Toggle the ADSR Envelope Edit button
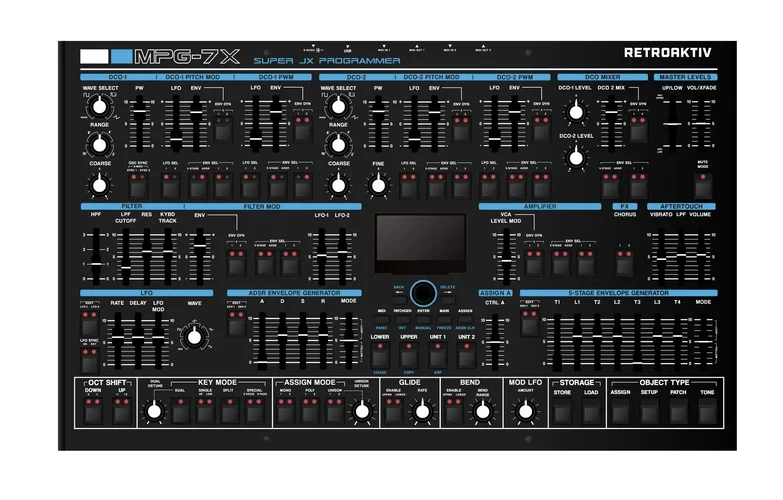This screenshot has width=783, height=500. tap(236, 323)
